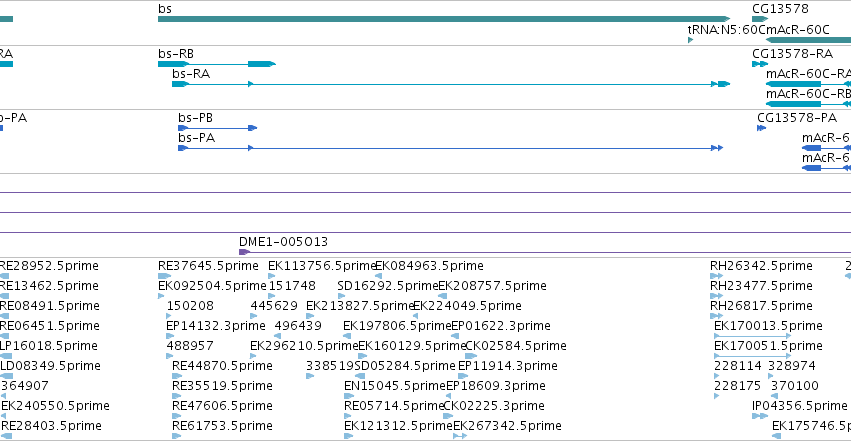Click the EK170013.5prime EST label

pyautogui.click(x=768, y=326)
